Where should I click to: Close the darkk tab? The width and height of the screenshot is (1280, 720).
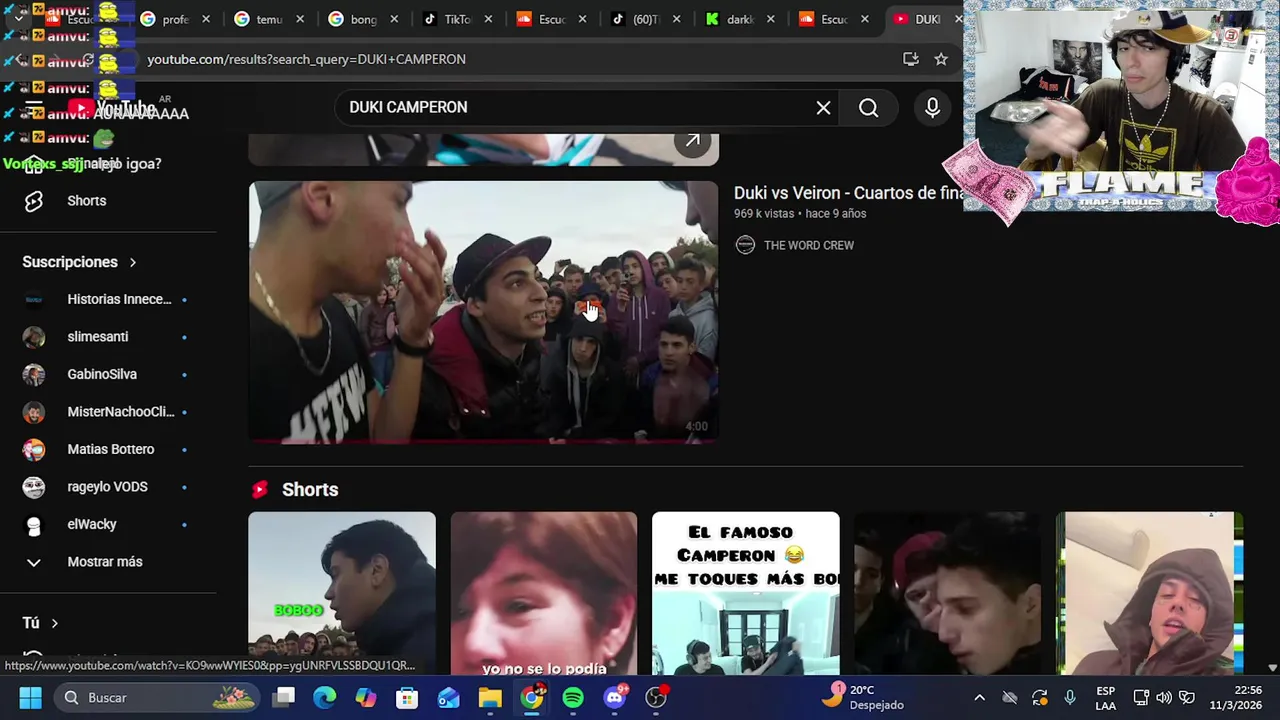(770, 19)
